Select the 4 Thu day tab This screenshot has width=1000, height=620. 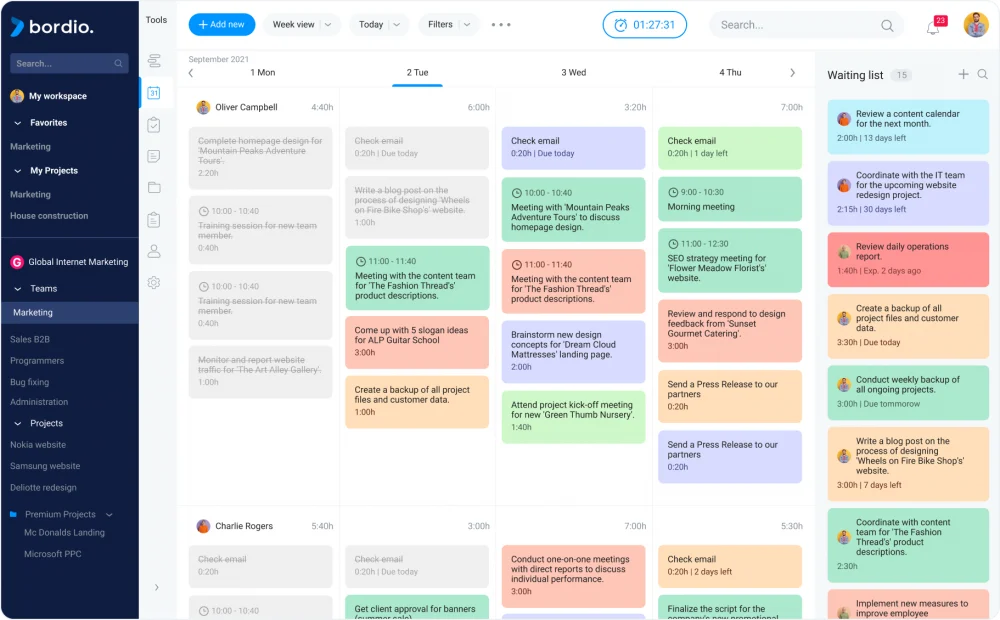[x=730, y=73]
